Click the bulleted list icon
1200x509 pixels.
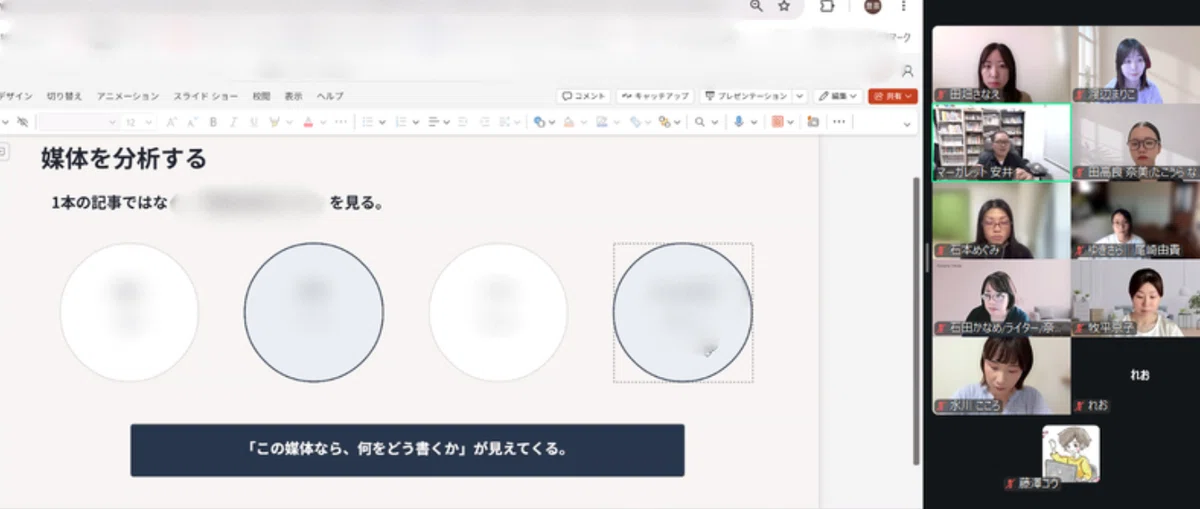[x=368, y=122]
